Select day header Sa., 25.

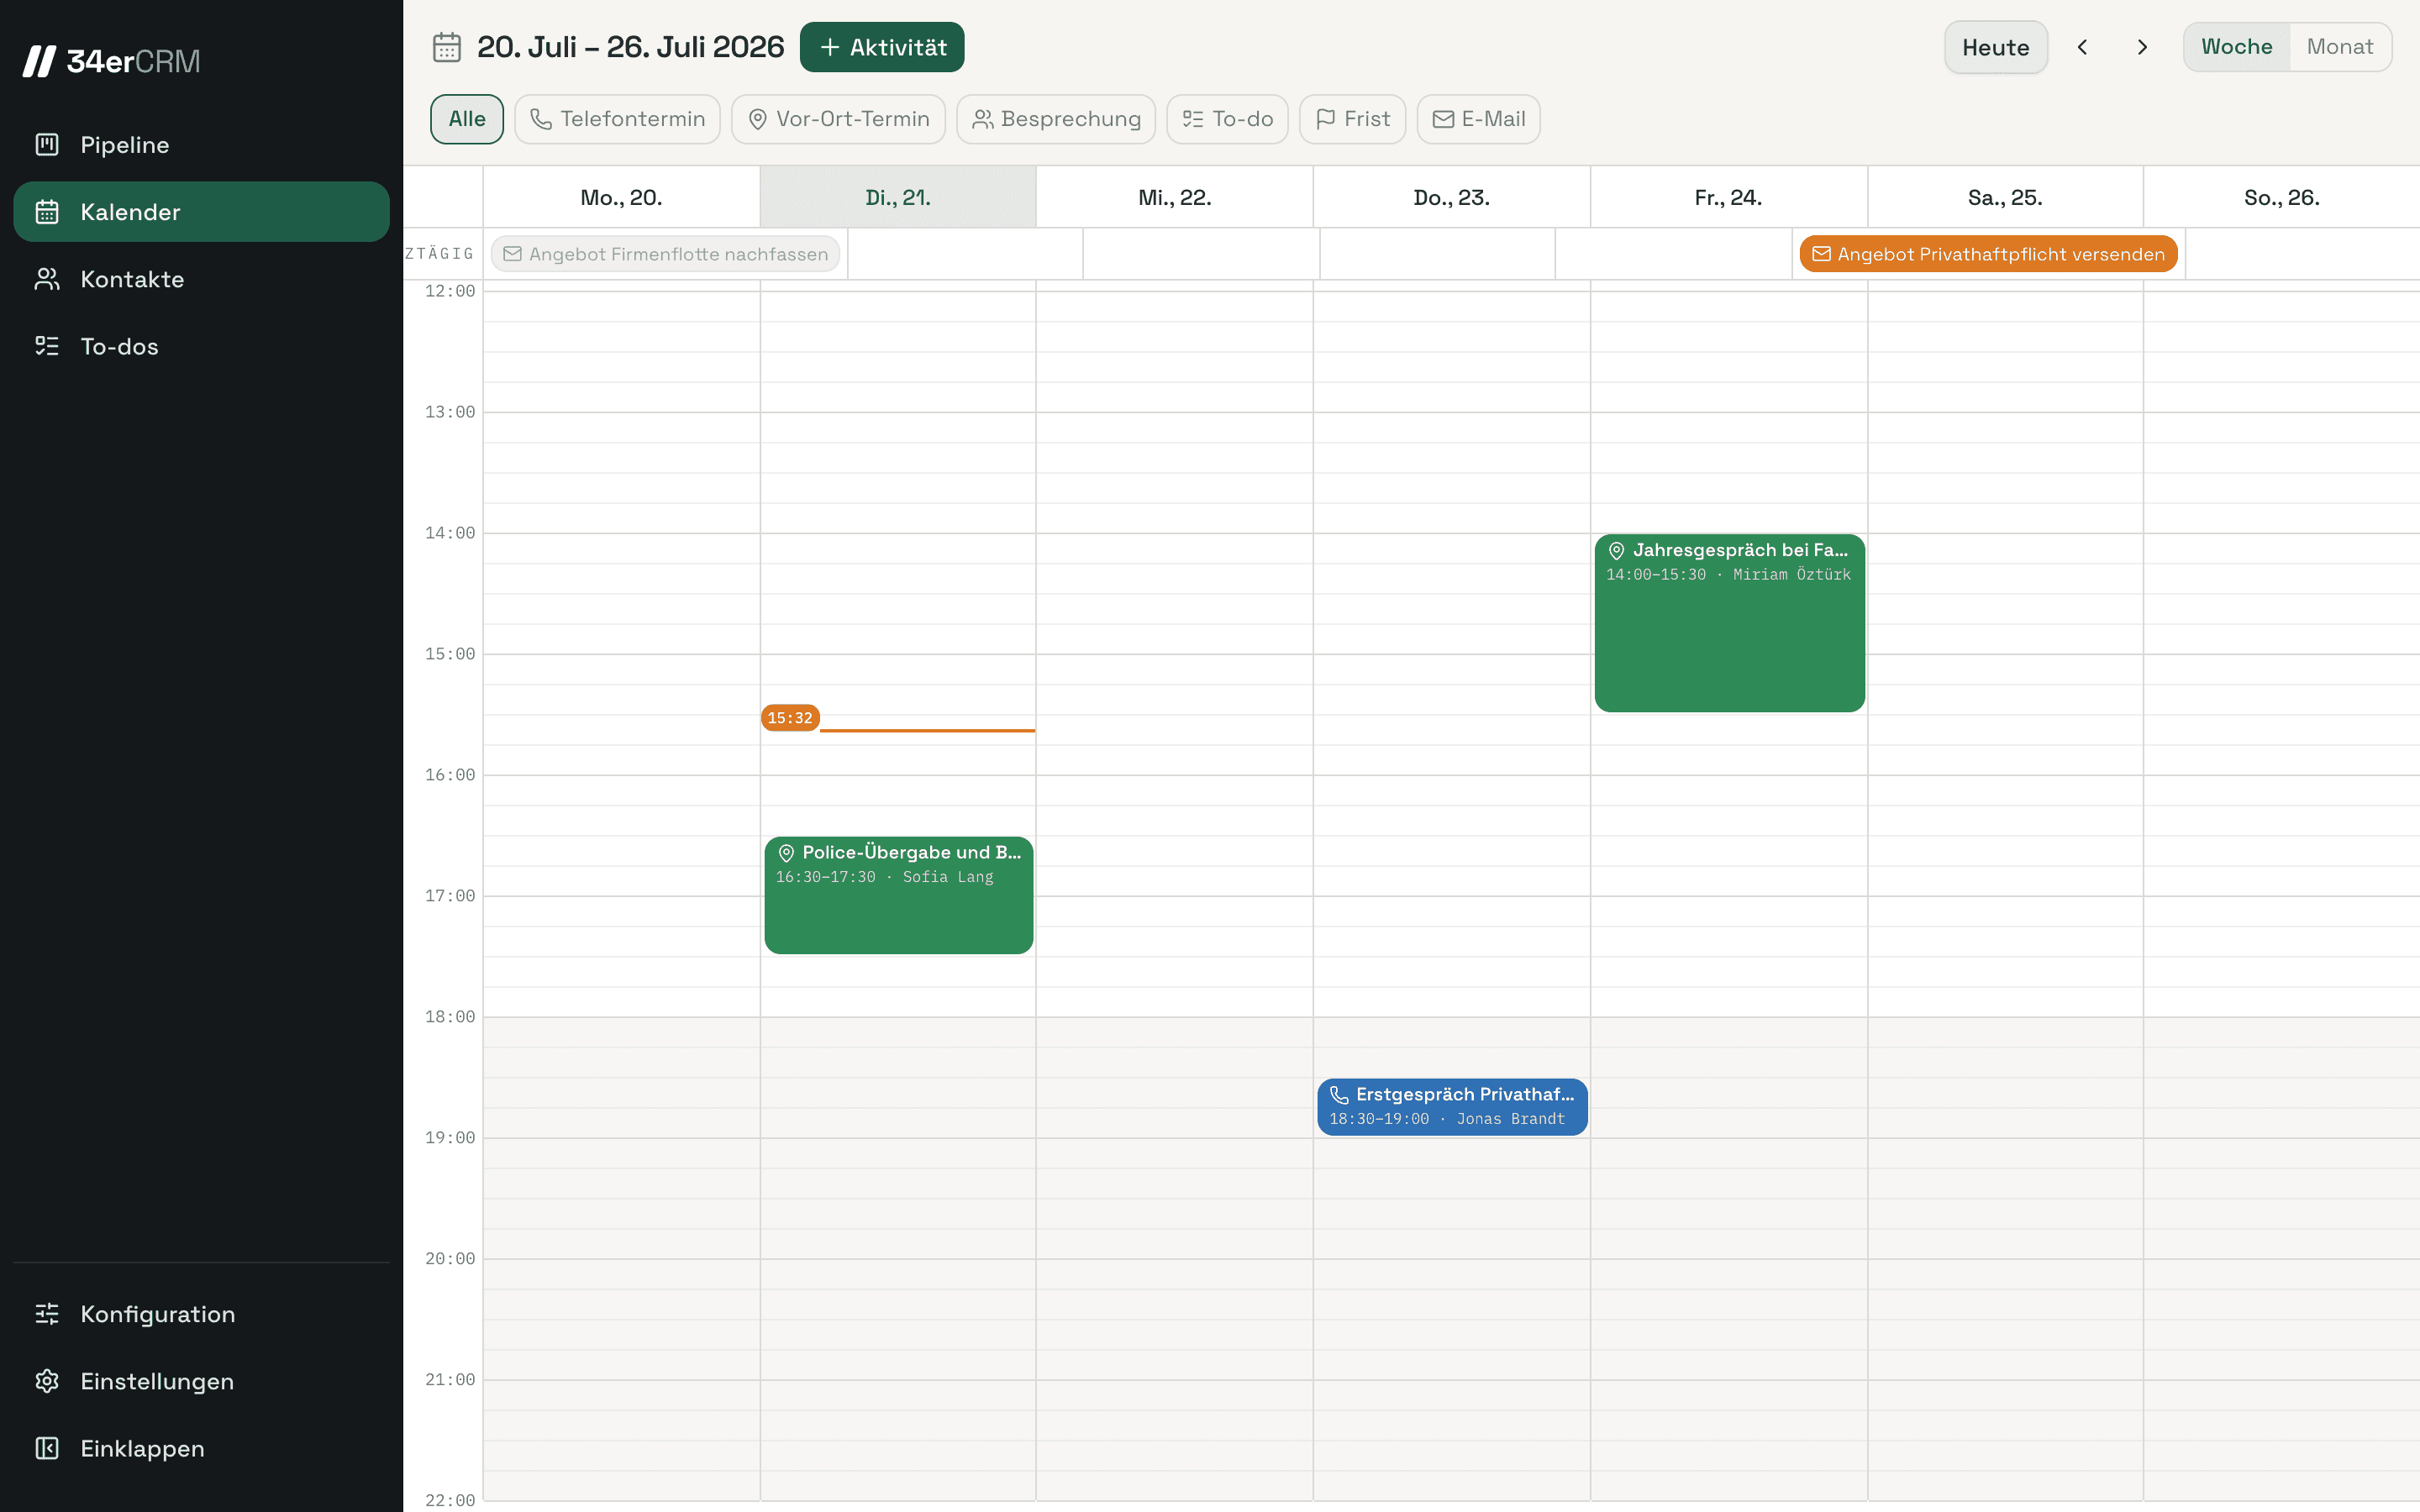pos(2005,197)
